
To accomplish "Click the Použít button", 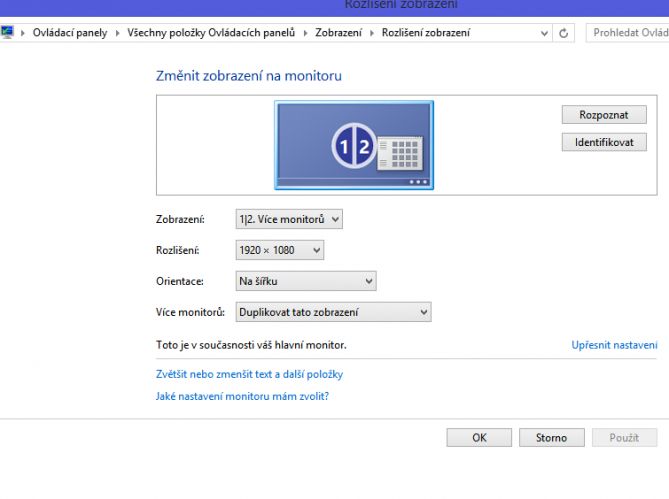I will (x=624, y=438).
